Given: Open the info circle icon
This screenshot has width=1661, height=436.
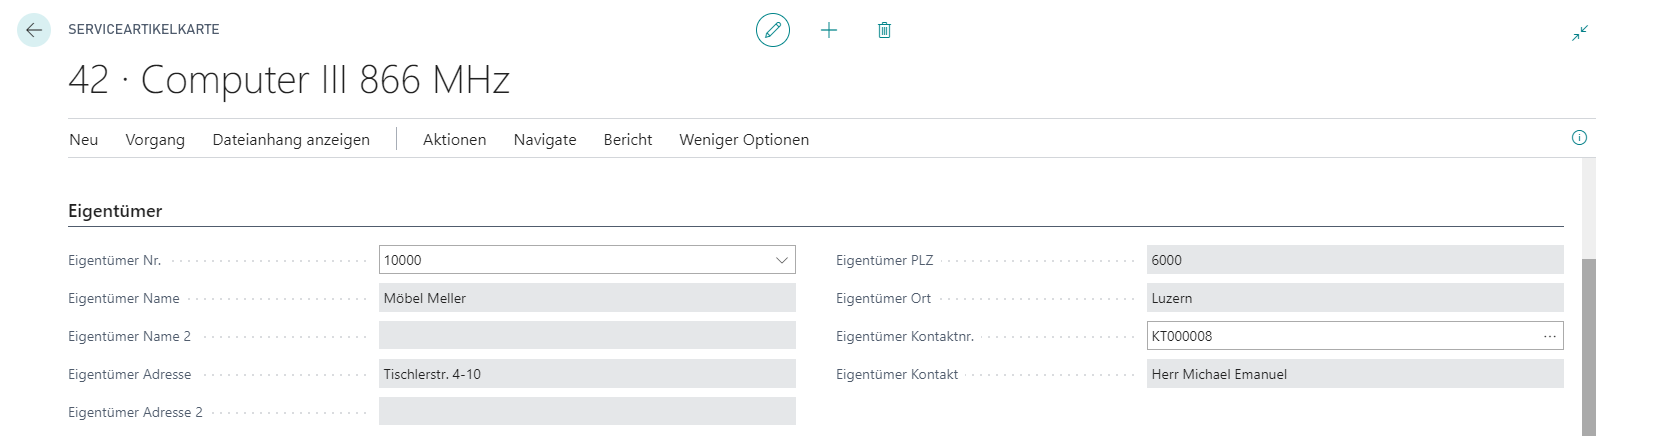Looking at the screenshot, I should coord(1579,138).
